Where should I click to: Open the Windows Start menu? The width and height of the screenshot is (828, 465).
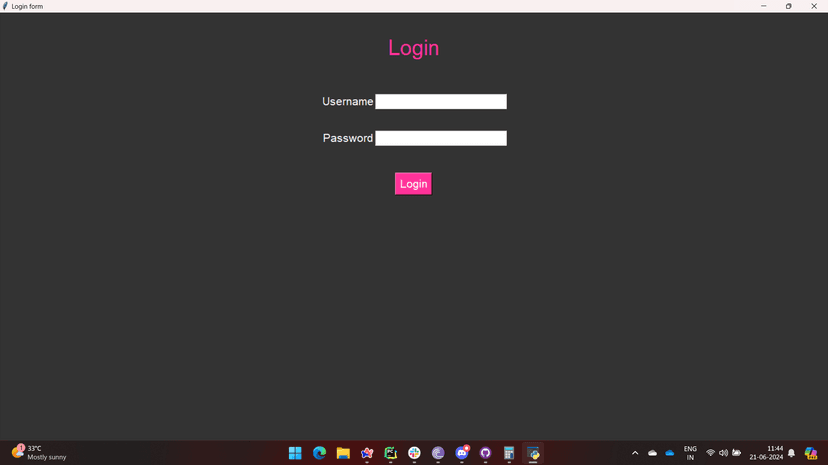295,453
